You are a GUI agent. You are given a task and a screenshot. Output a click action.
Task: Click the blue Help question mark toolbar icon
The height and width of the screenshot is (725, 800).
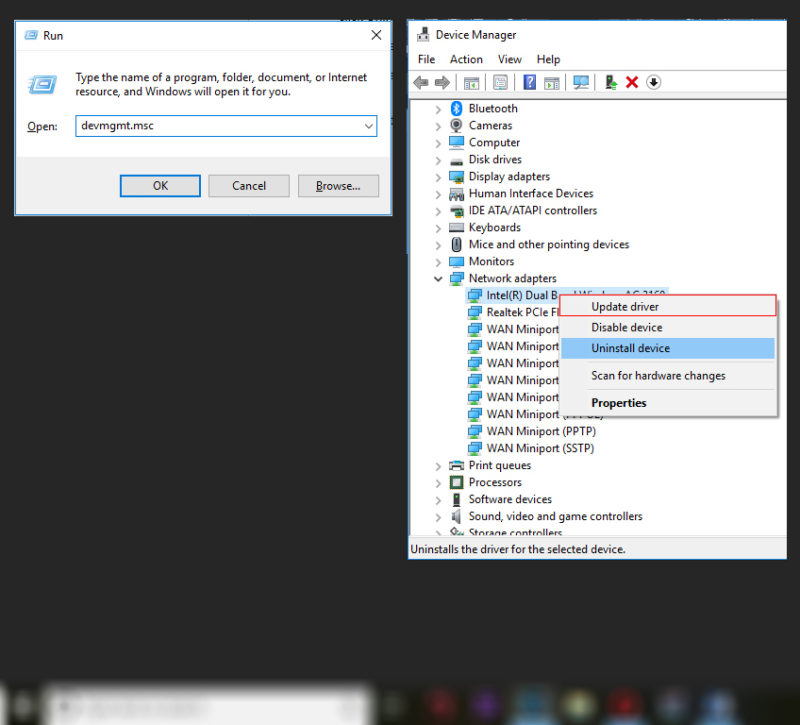click(529, 83)
